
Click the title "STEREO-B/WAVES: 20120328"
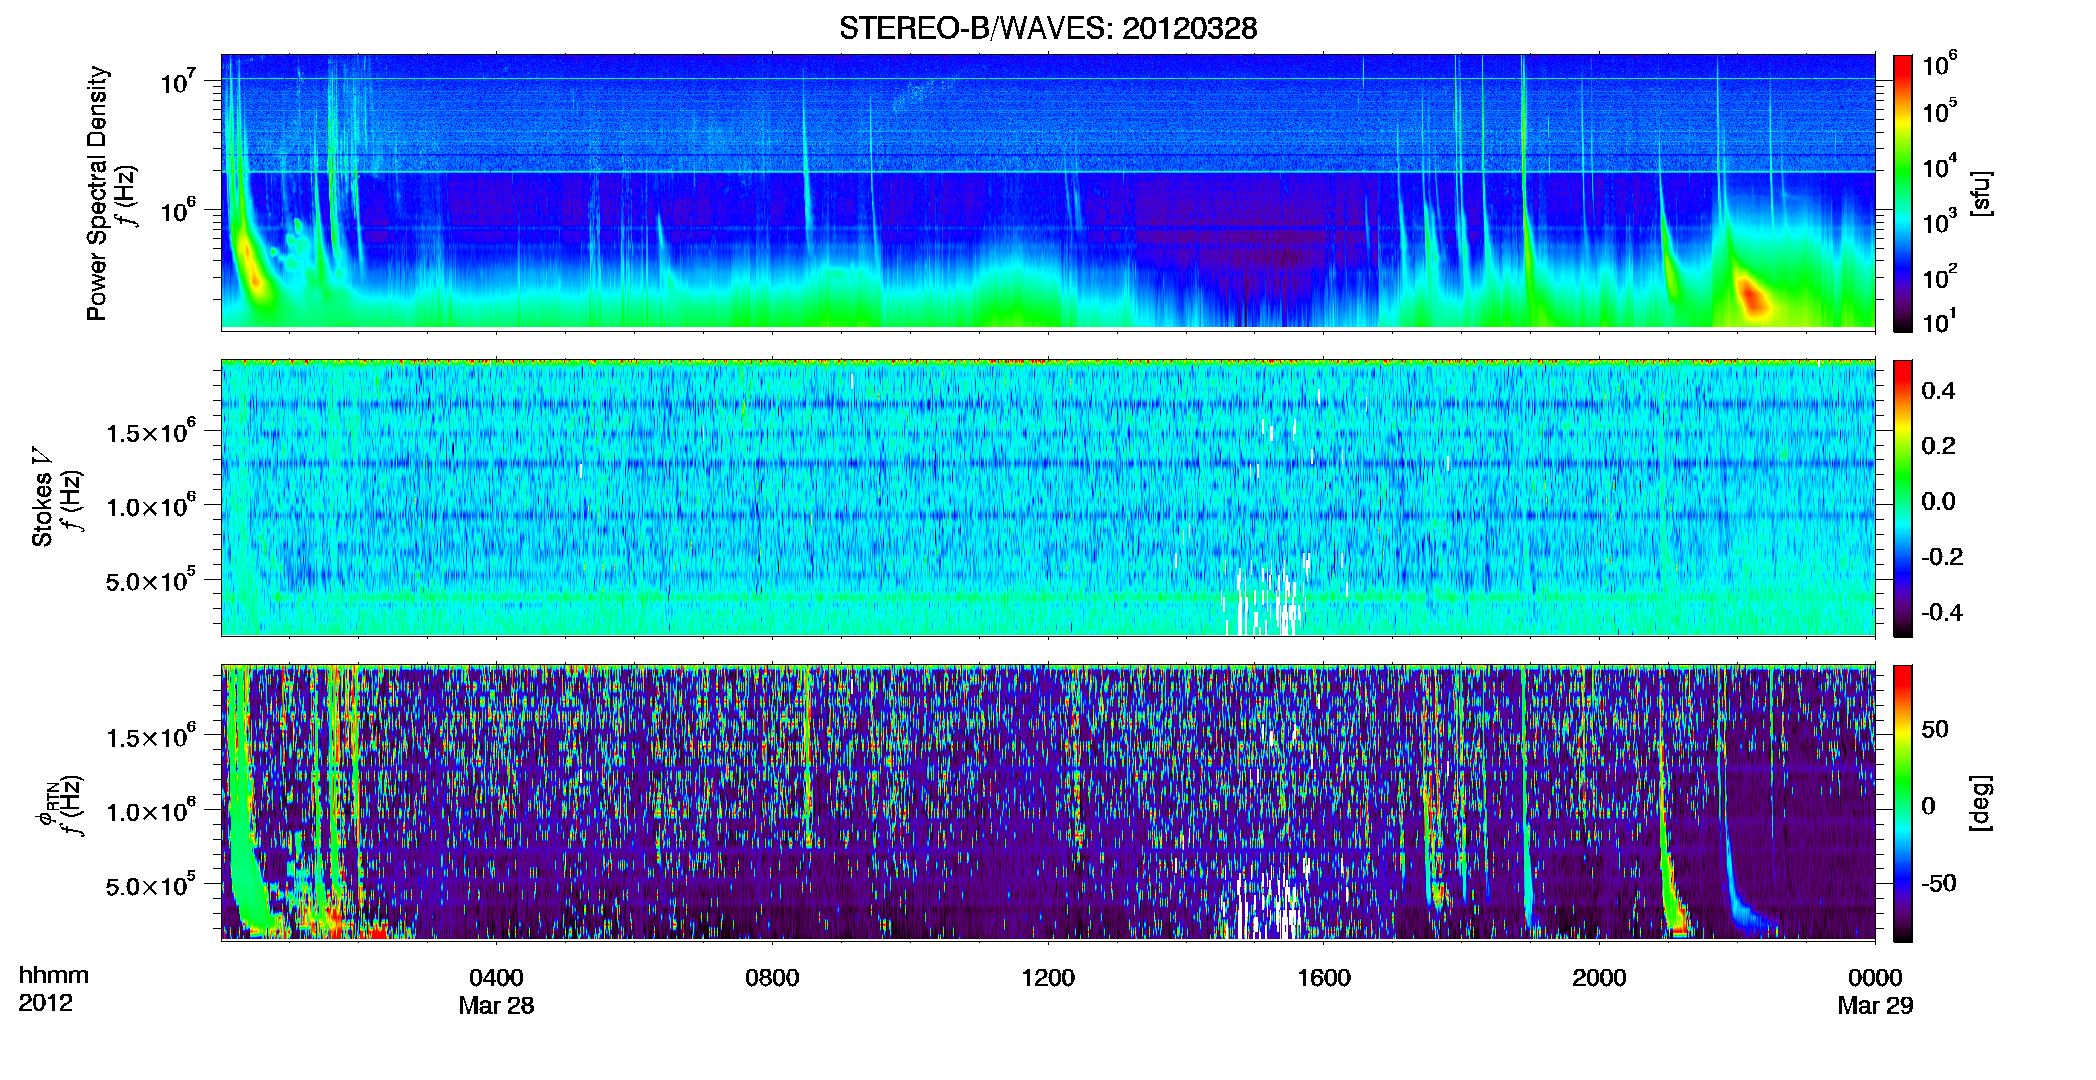tap(1048, 28)
